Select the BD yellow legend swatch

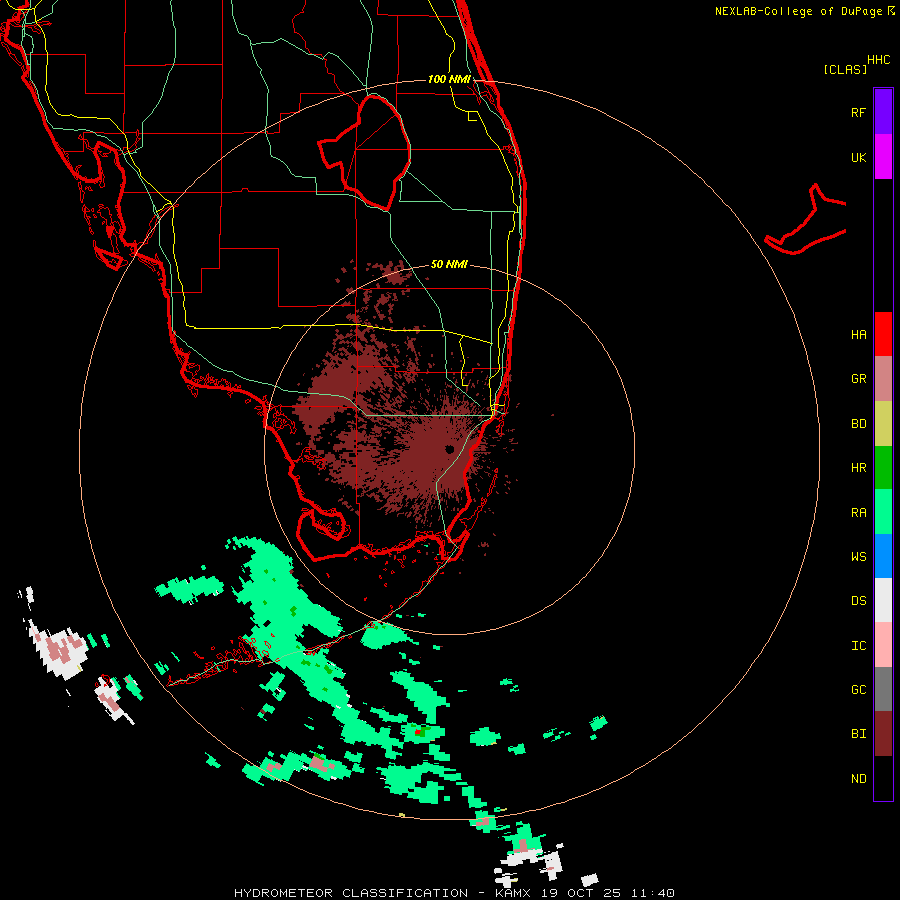(883, 424)
